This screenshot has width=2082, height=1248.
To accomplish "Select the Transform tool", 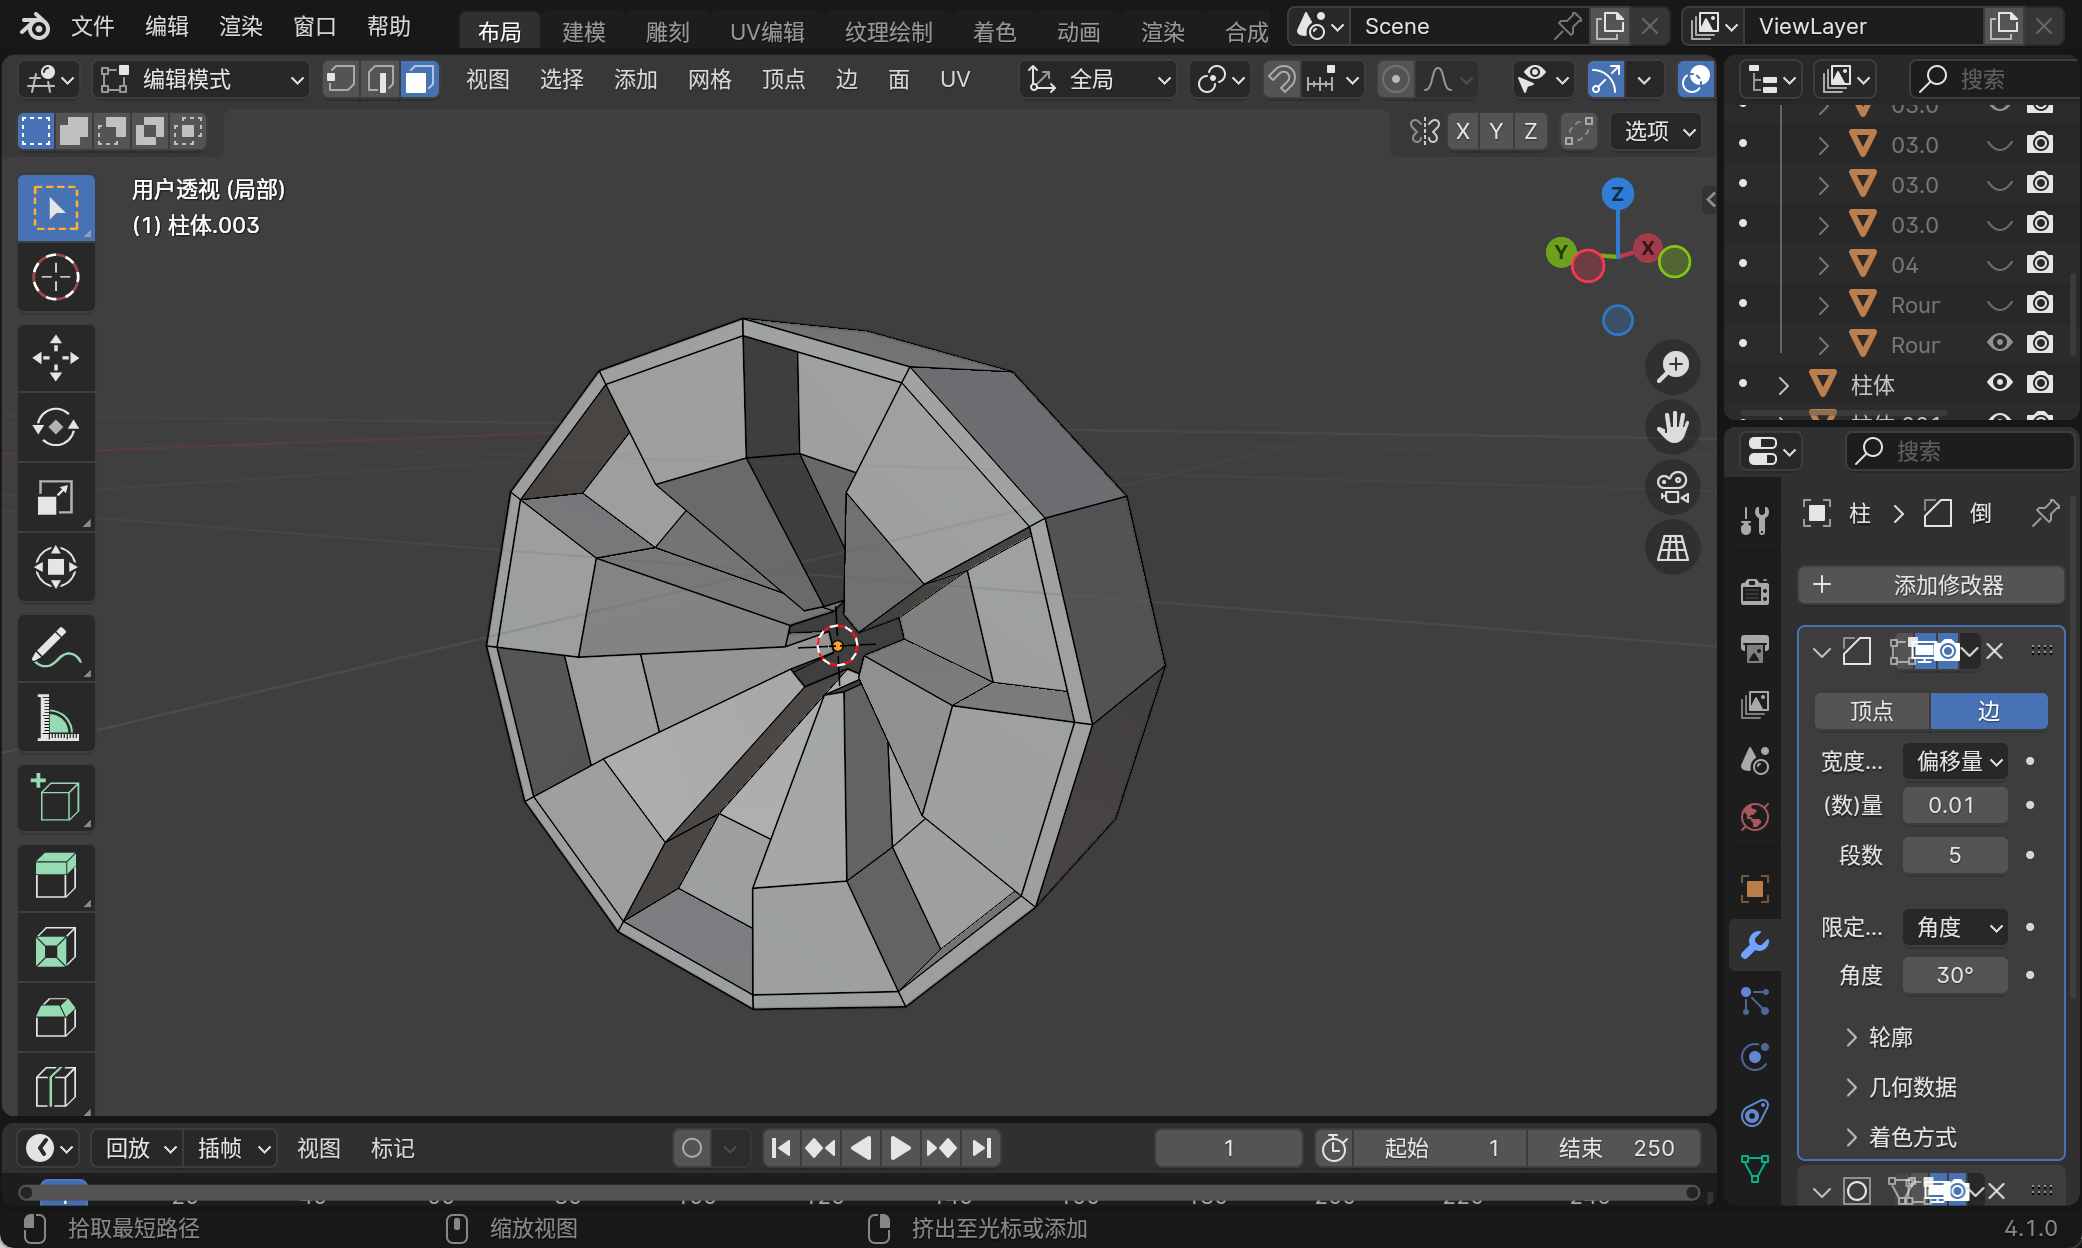I will click(x=56, y=567).
